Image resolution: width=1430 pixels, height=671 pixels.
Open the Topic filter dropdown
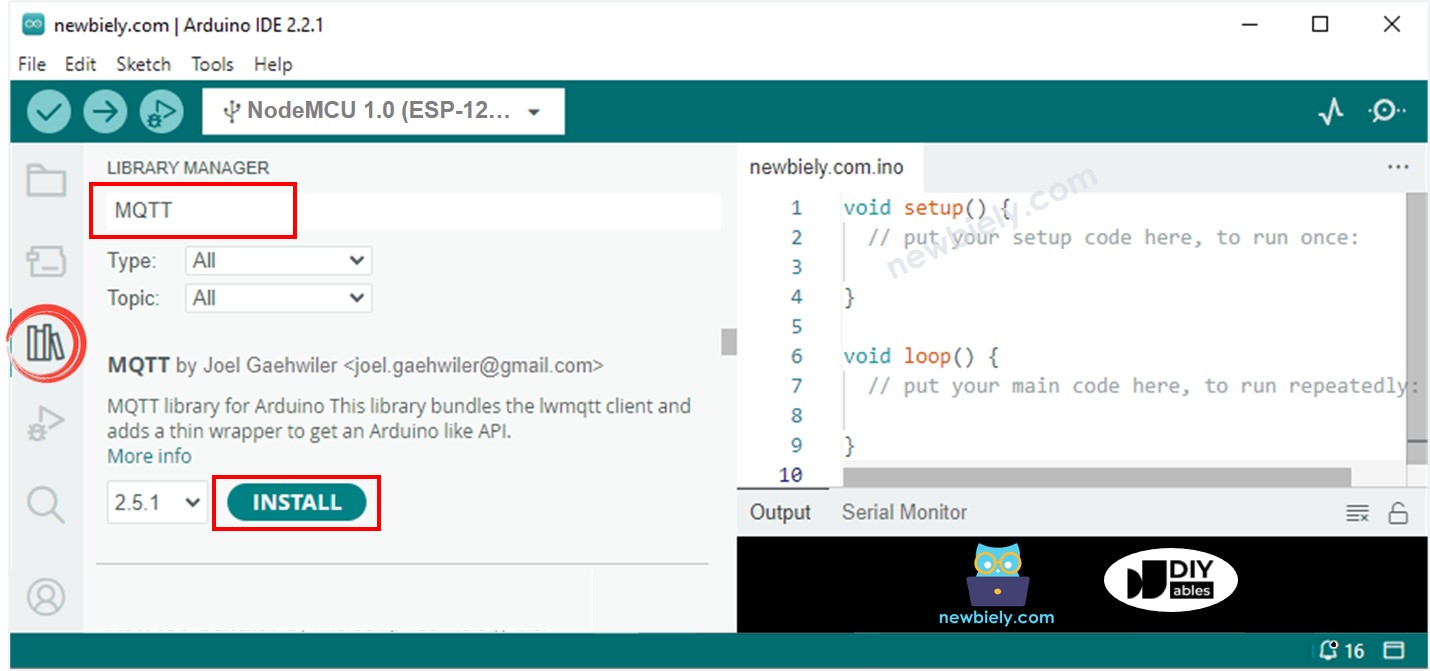coord(278,298)
